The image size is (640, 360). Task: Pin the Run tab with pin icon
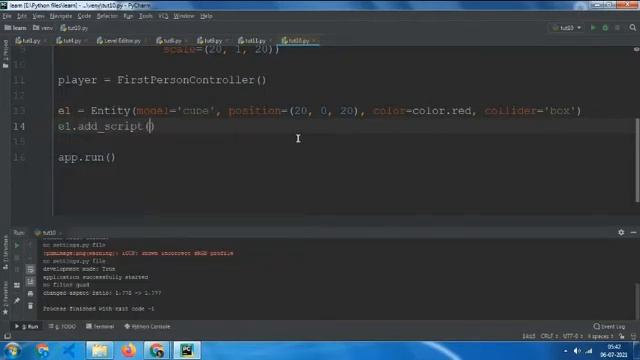(x=17, y=301)
